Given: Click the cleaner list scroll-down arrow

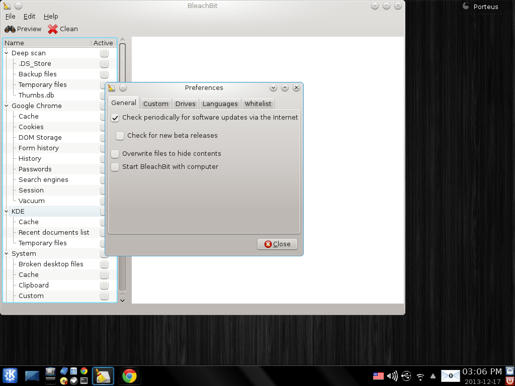Looking at the screenshot, I should tap(122, 300).
